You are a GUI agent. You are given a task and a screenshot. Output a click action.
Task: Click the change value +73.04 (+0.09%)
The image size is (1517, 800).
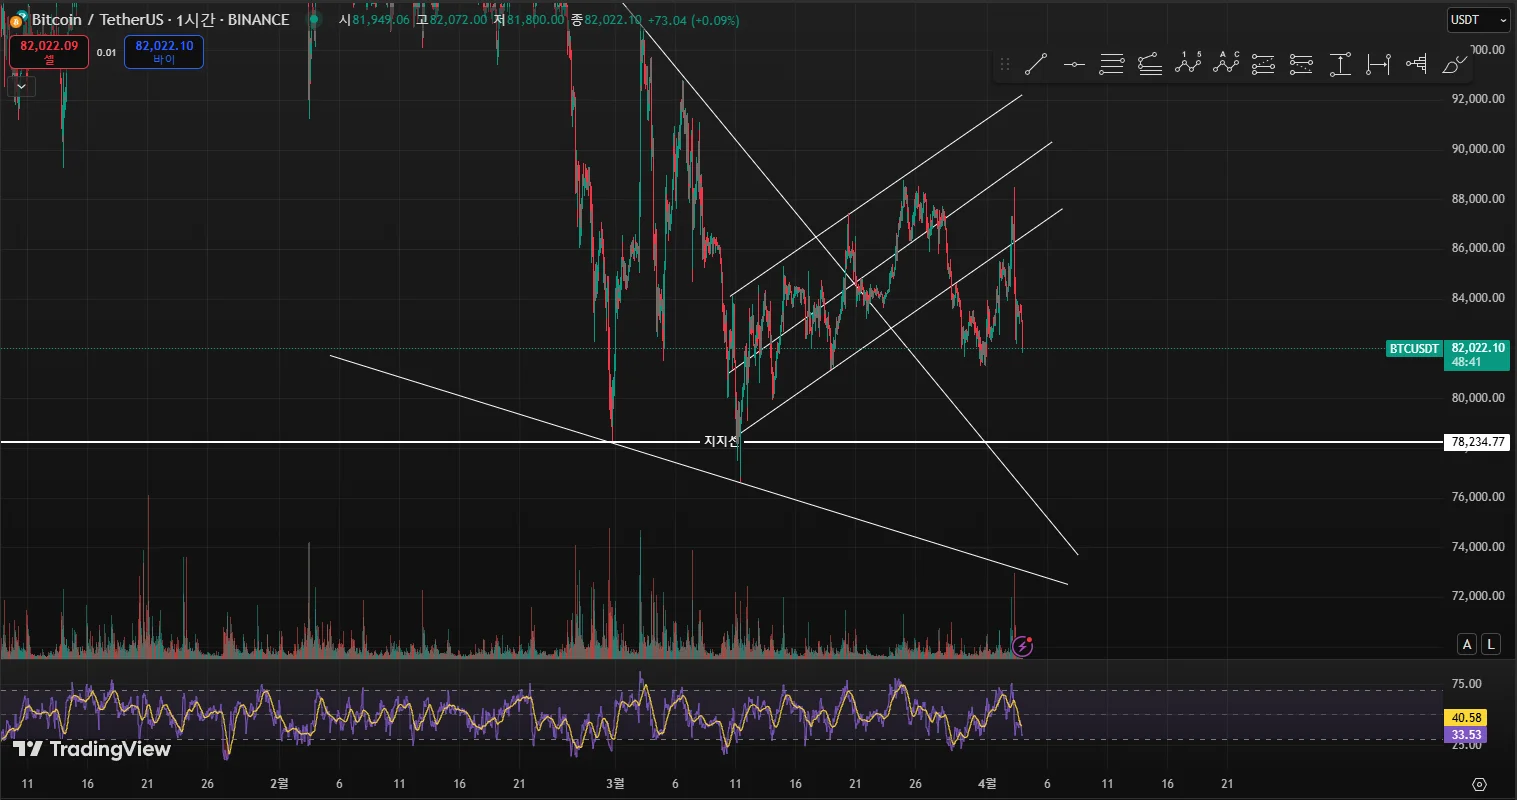point(694,20)
